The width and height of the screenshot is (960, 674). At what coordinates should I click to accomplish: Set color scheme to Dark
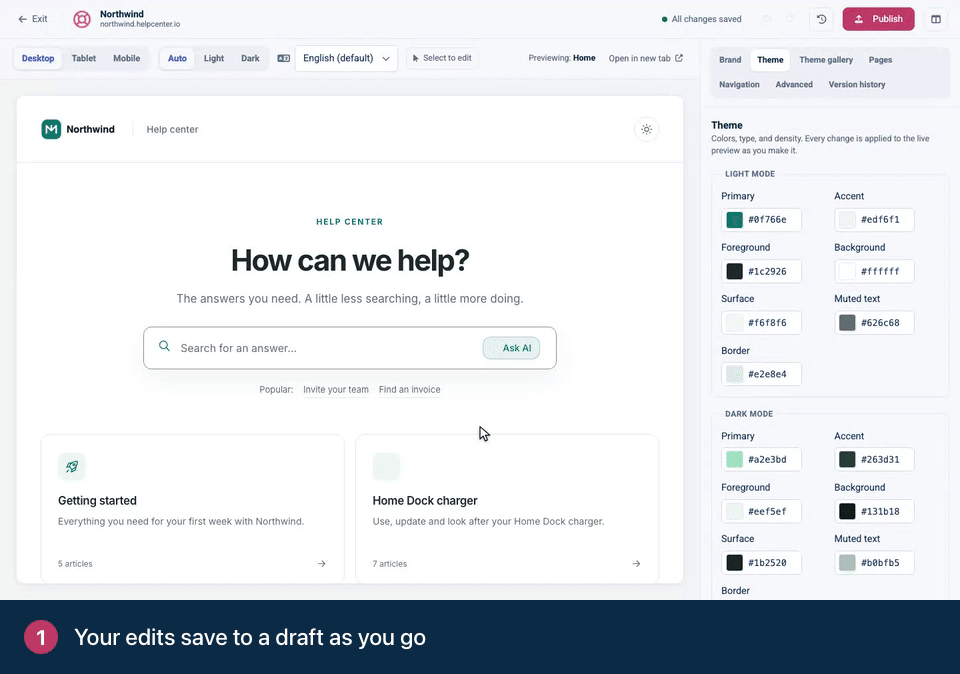[250, 58]
